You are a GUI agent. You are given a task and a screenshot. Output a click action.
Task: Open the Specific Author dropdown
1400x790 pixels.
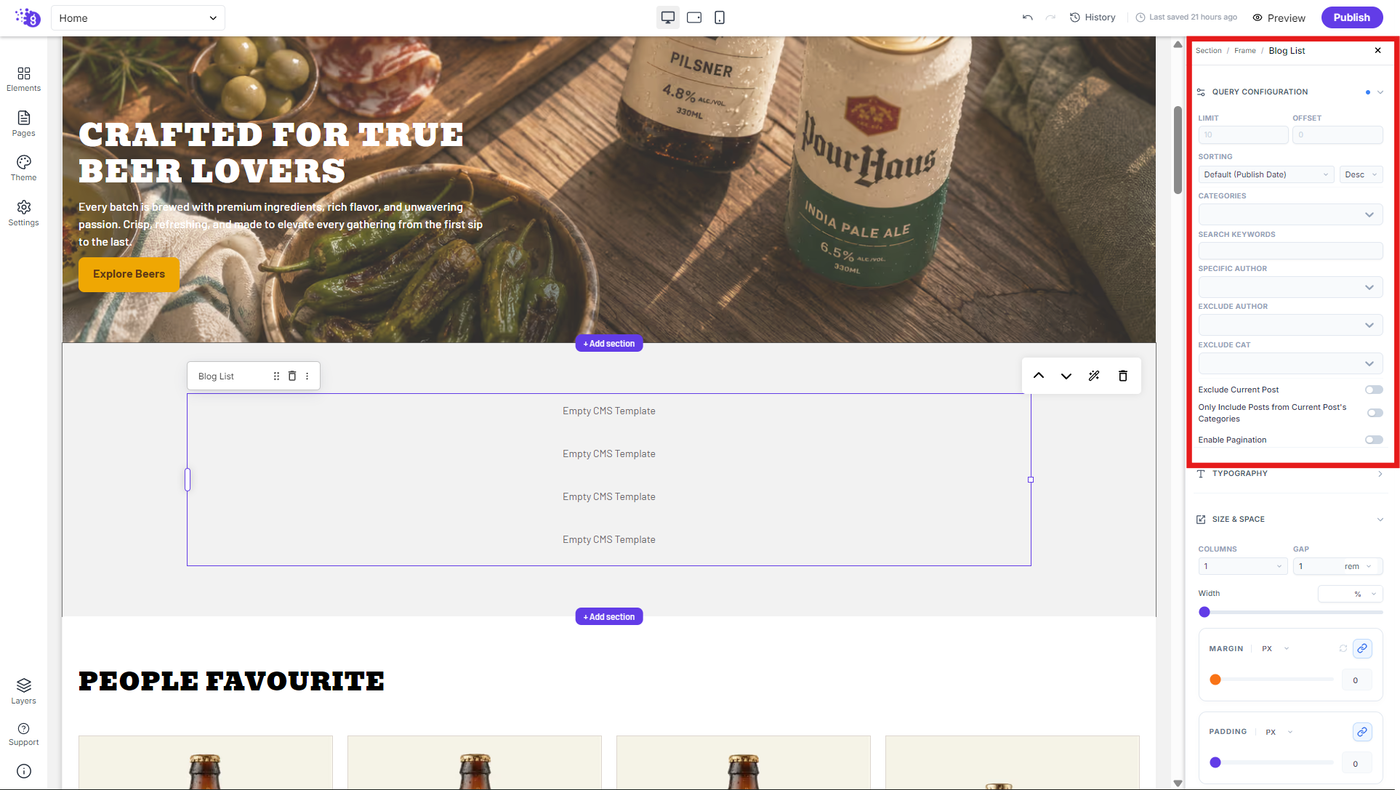(1290, 287)
